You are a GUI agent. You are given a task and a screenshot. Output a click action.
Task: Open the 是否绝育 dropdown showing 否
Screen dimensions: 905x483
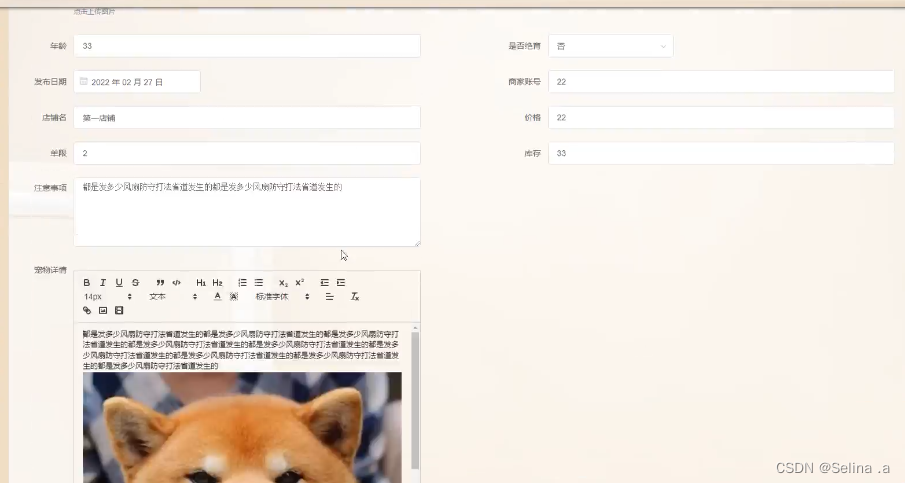(x=611, y=46)
